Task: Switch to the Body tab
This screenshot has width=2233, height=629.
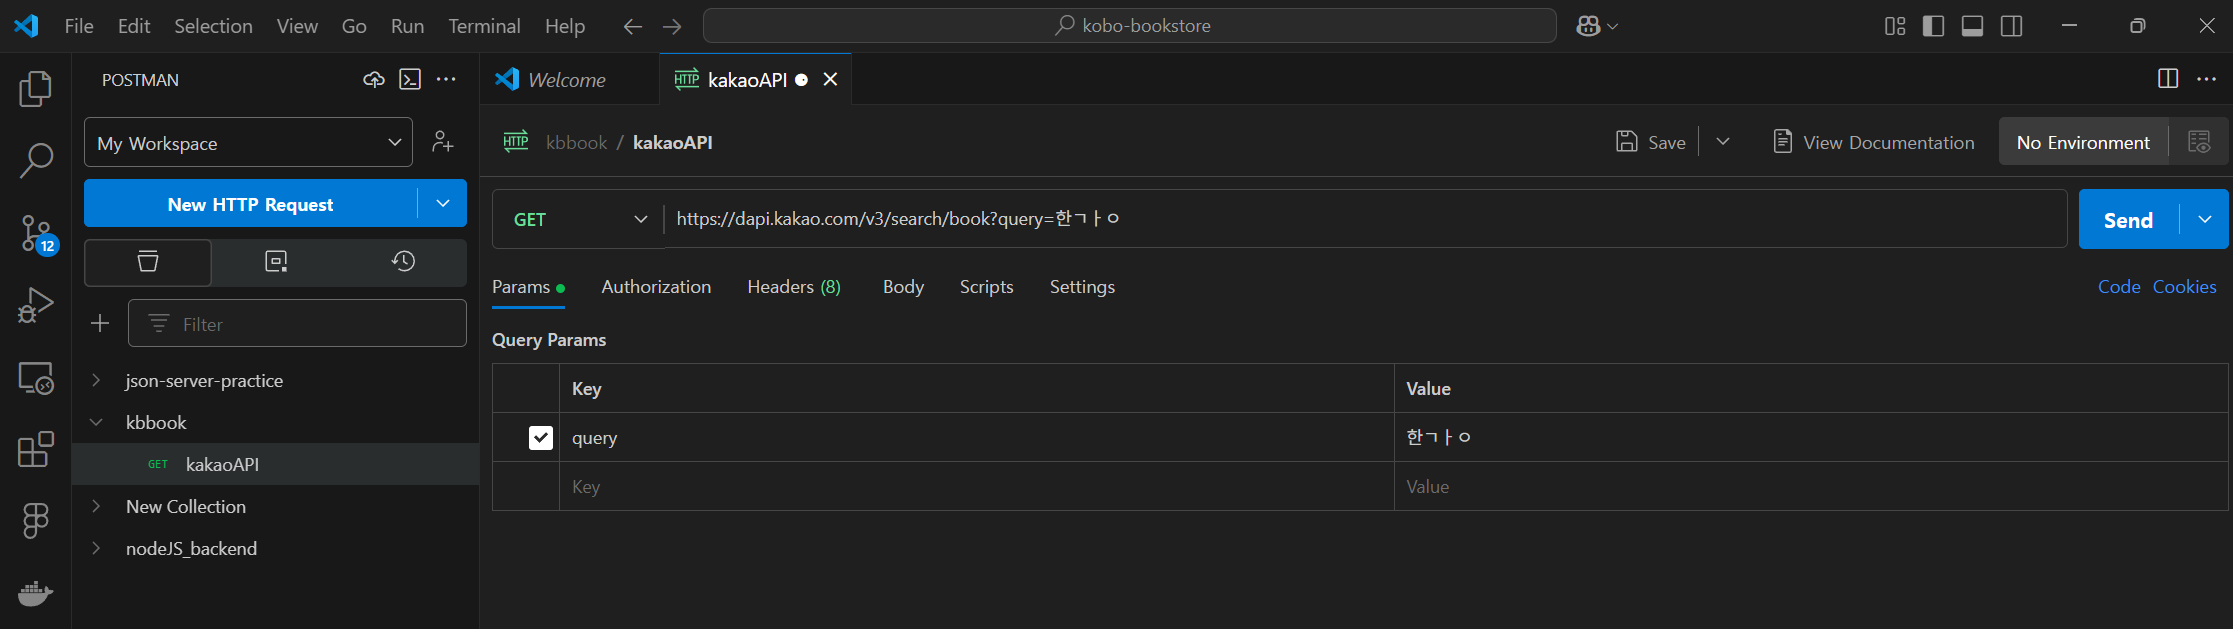Action: [903, 287]
